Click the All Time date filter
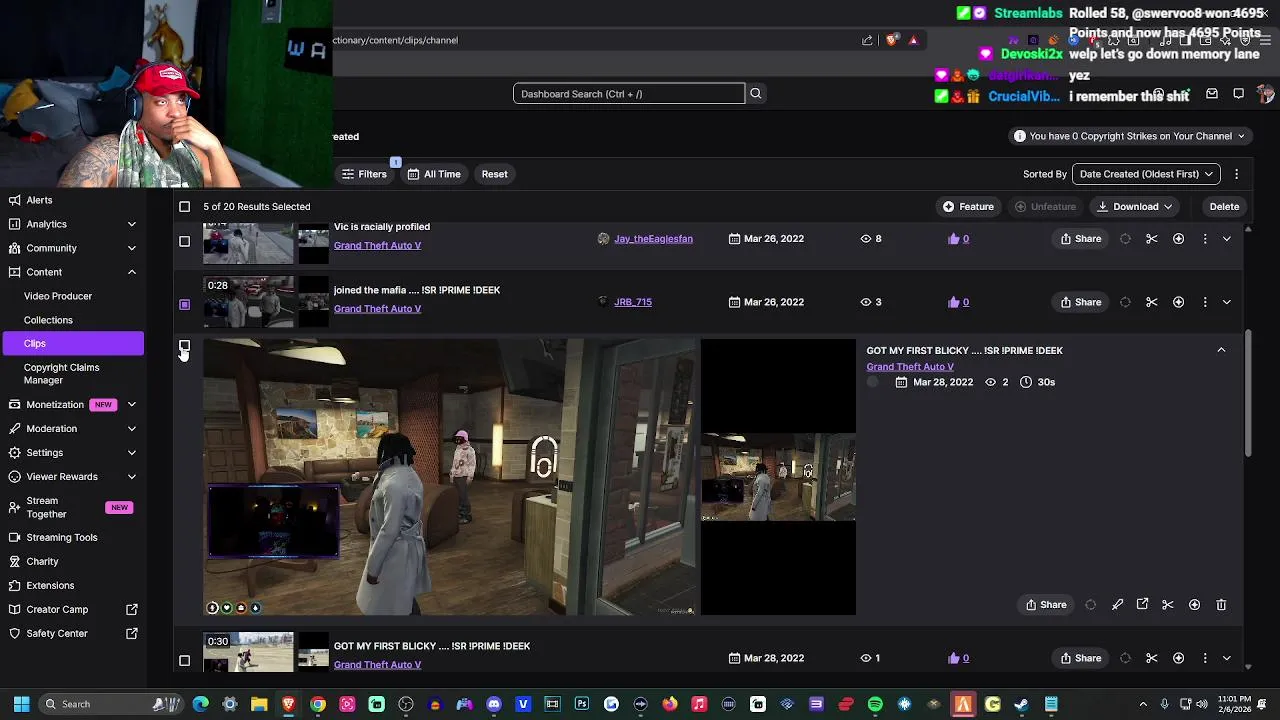This screenshot has height=720, width=1280. [434, 174]
